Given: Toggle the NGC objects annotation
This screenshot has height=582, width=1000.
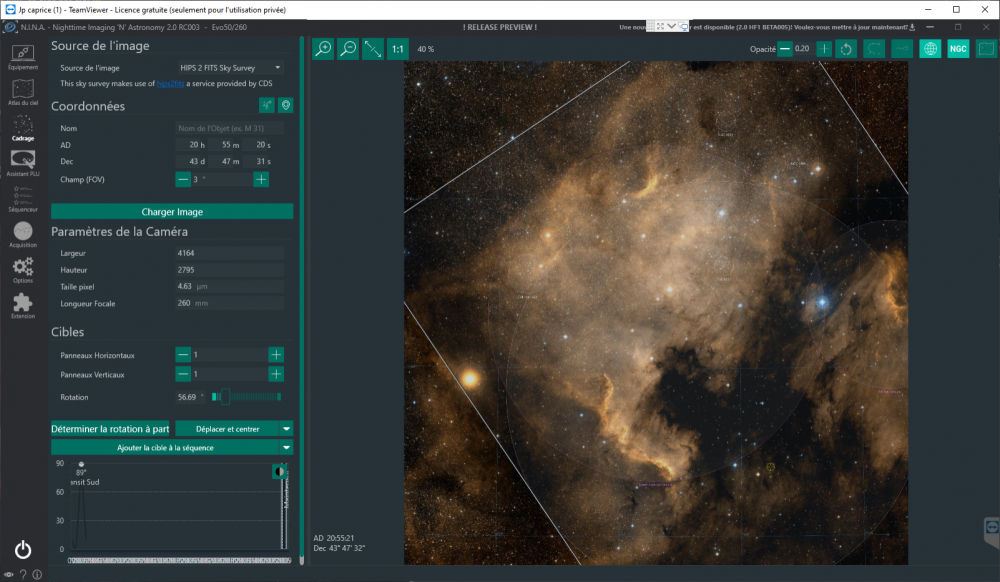Looking at the screenshot, I should (x=958, y=49).
